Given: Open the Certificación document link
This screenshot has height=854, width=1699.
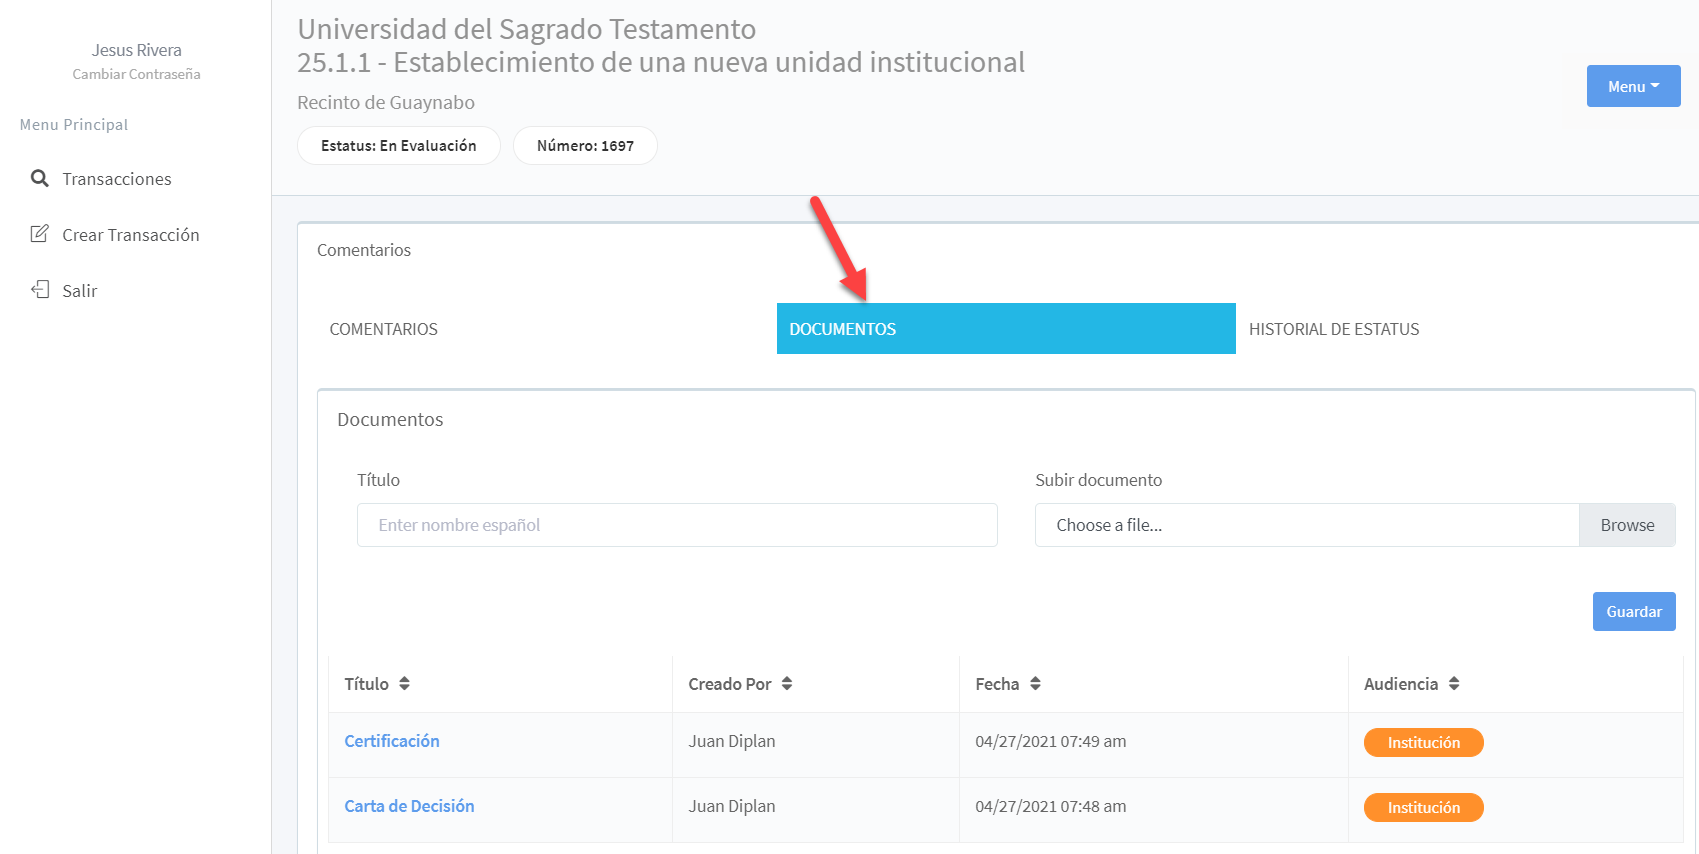Looking at the screenshot, I should [x=392, y=741].
